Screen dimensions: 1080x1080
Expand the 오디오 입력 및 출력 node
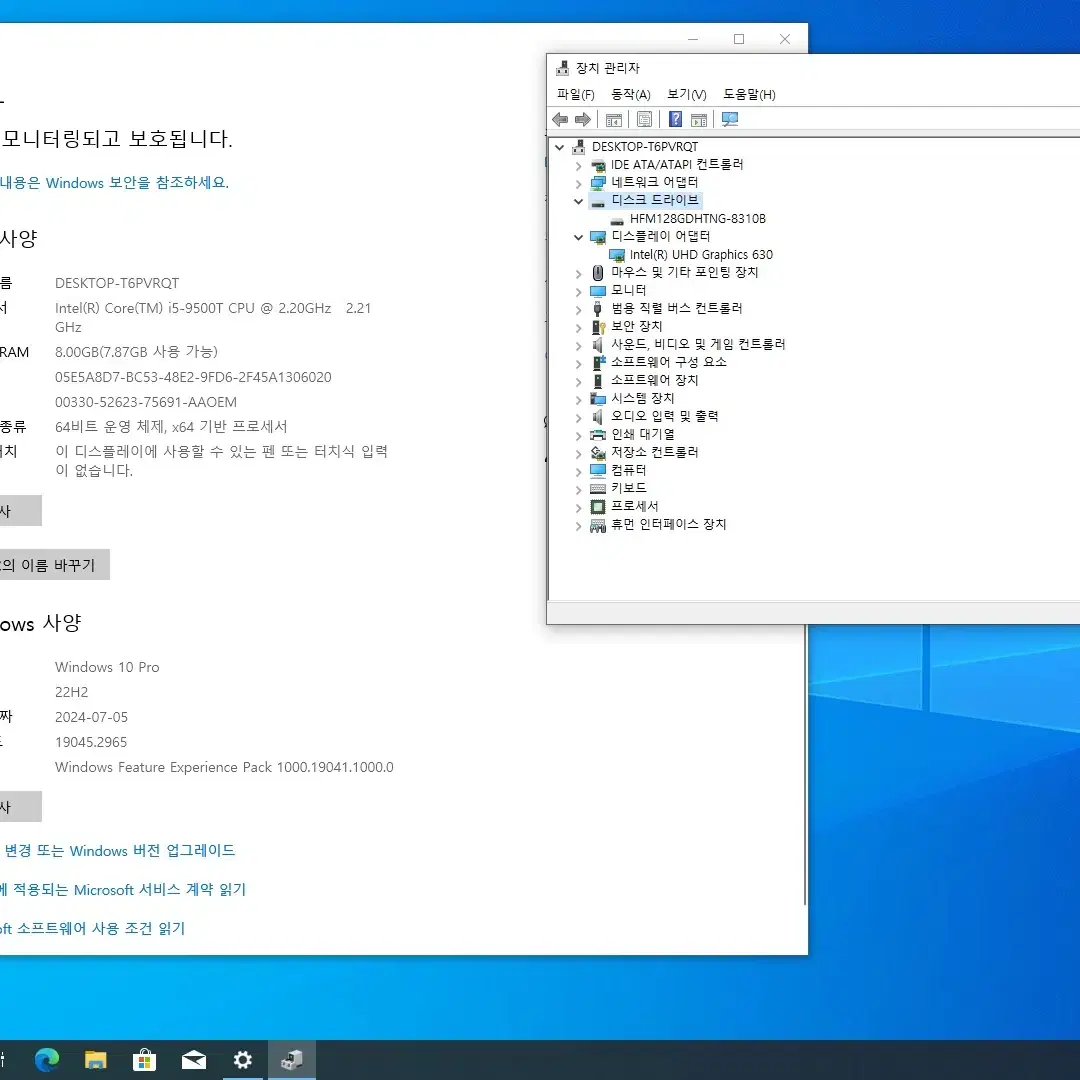(579, 417)
